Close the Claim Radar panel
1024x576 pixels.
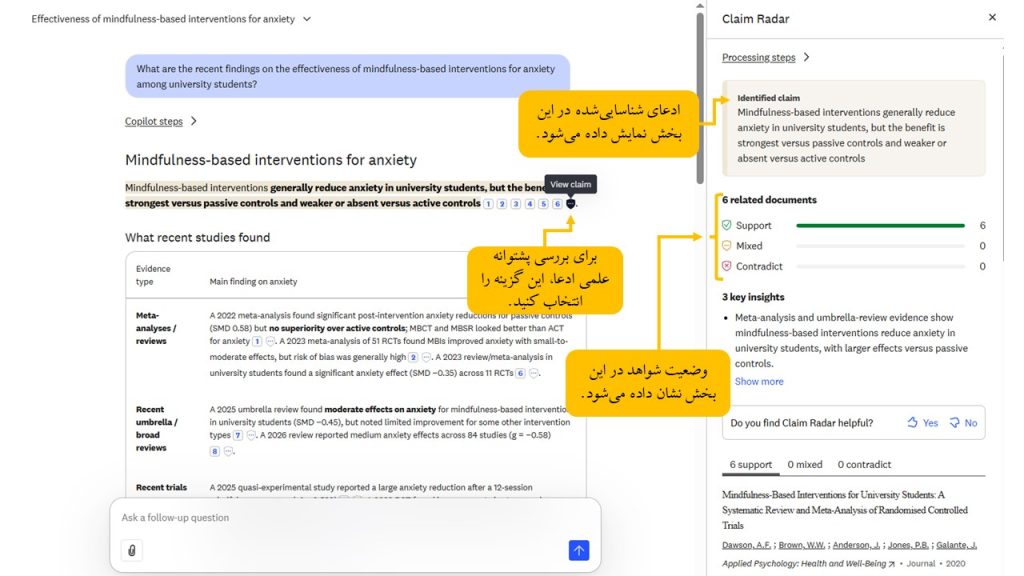pos(992,18)
